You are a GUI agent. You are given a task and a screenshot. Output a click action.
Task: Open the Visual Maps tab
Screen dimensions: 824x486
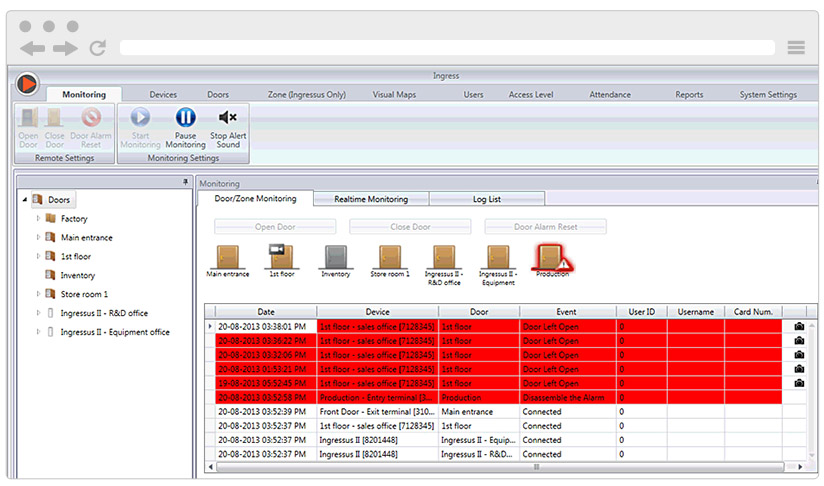(394, 95)
